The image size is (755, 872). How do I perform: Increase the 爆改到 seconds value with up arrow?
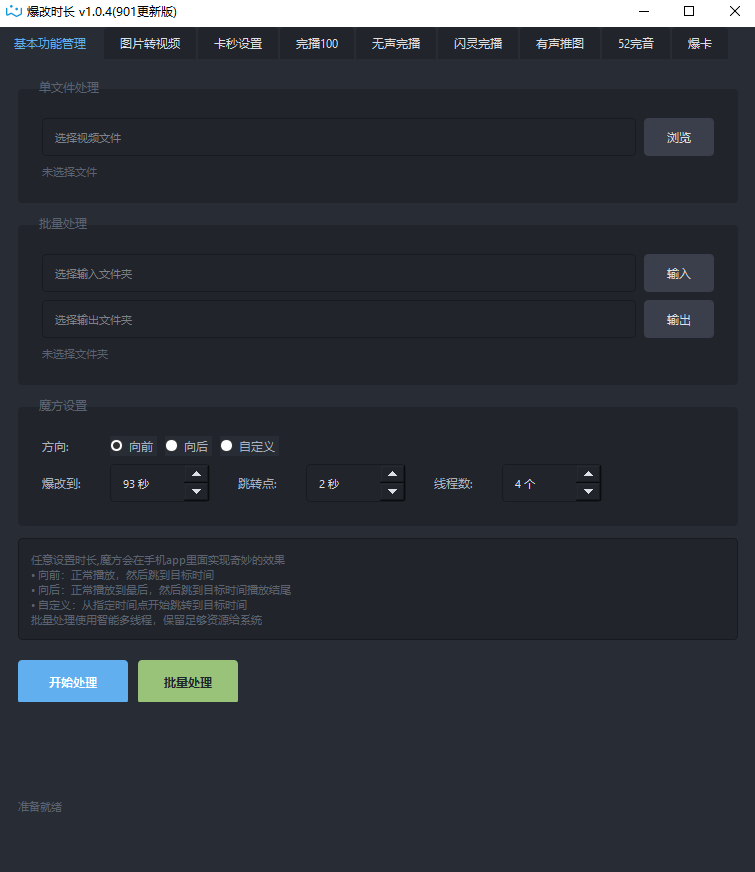(197, 475)
